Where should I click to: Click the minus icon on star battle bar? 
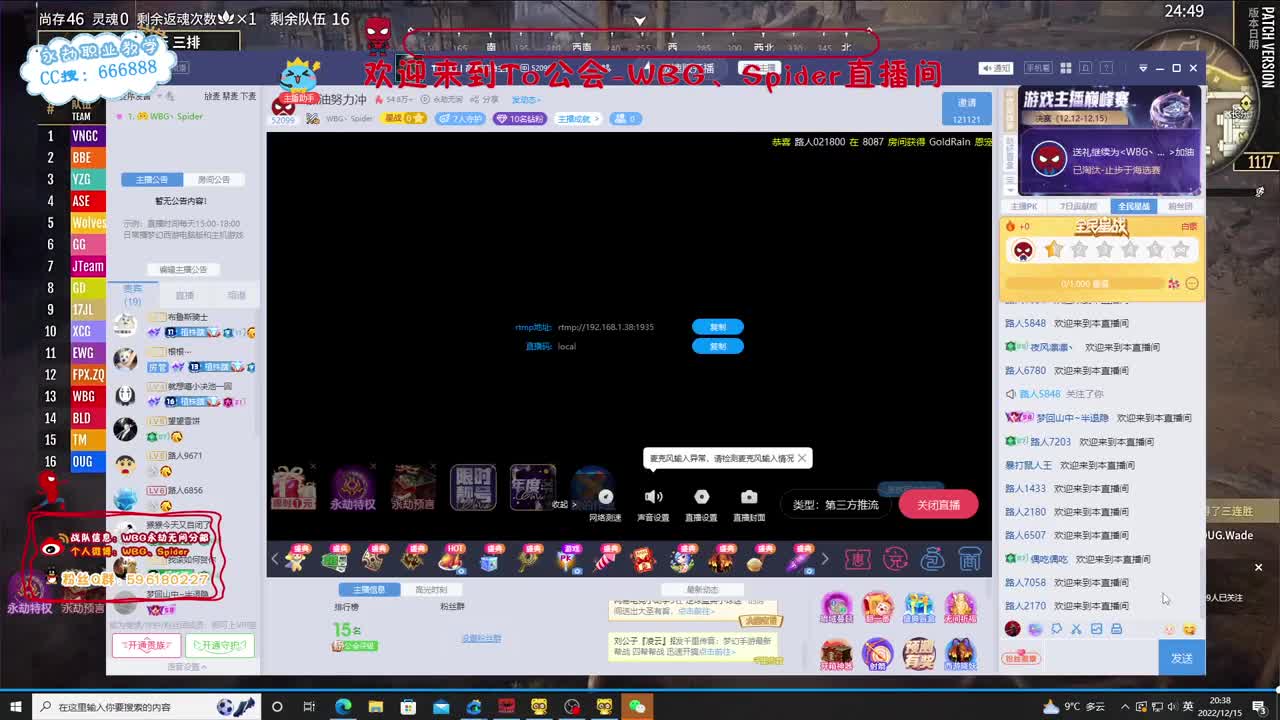(1192, 284)
